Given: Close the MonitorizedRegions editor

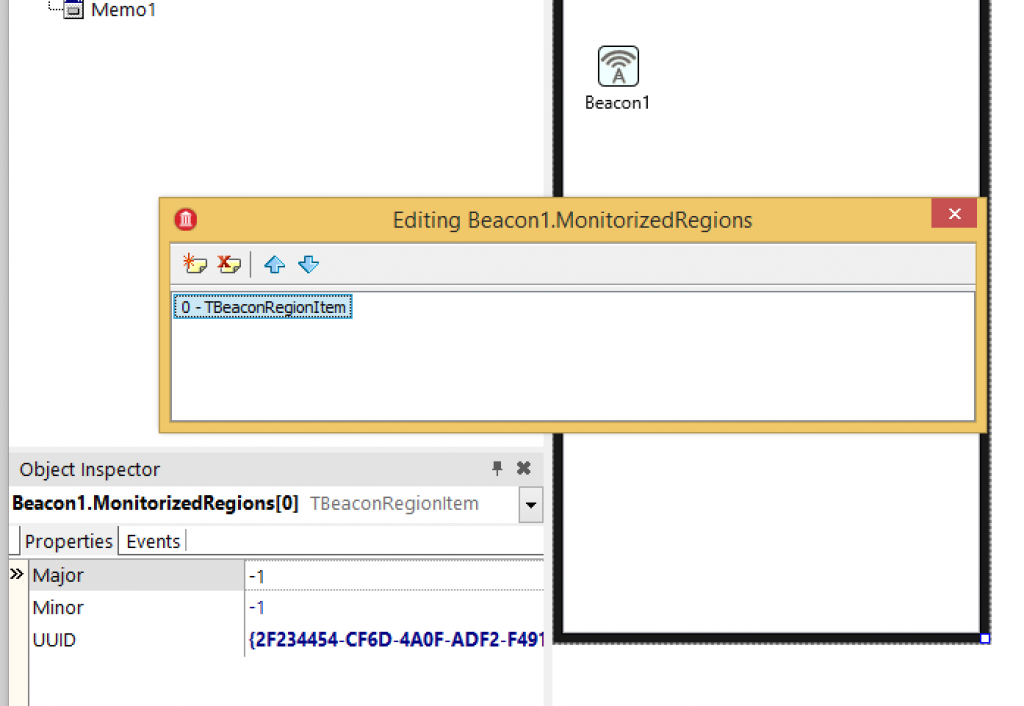Looking at the screenshot, I should click(953, 213).
